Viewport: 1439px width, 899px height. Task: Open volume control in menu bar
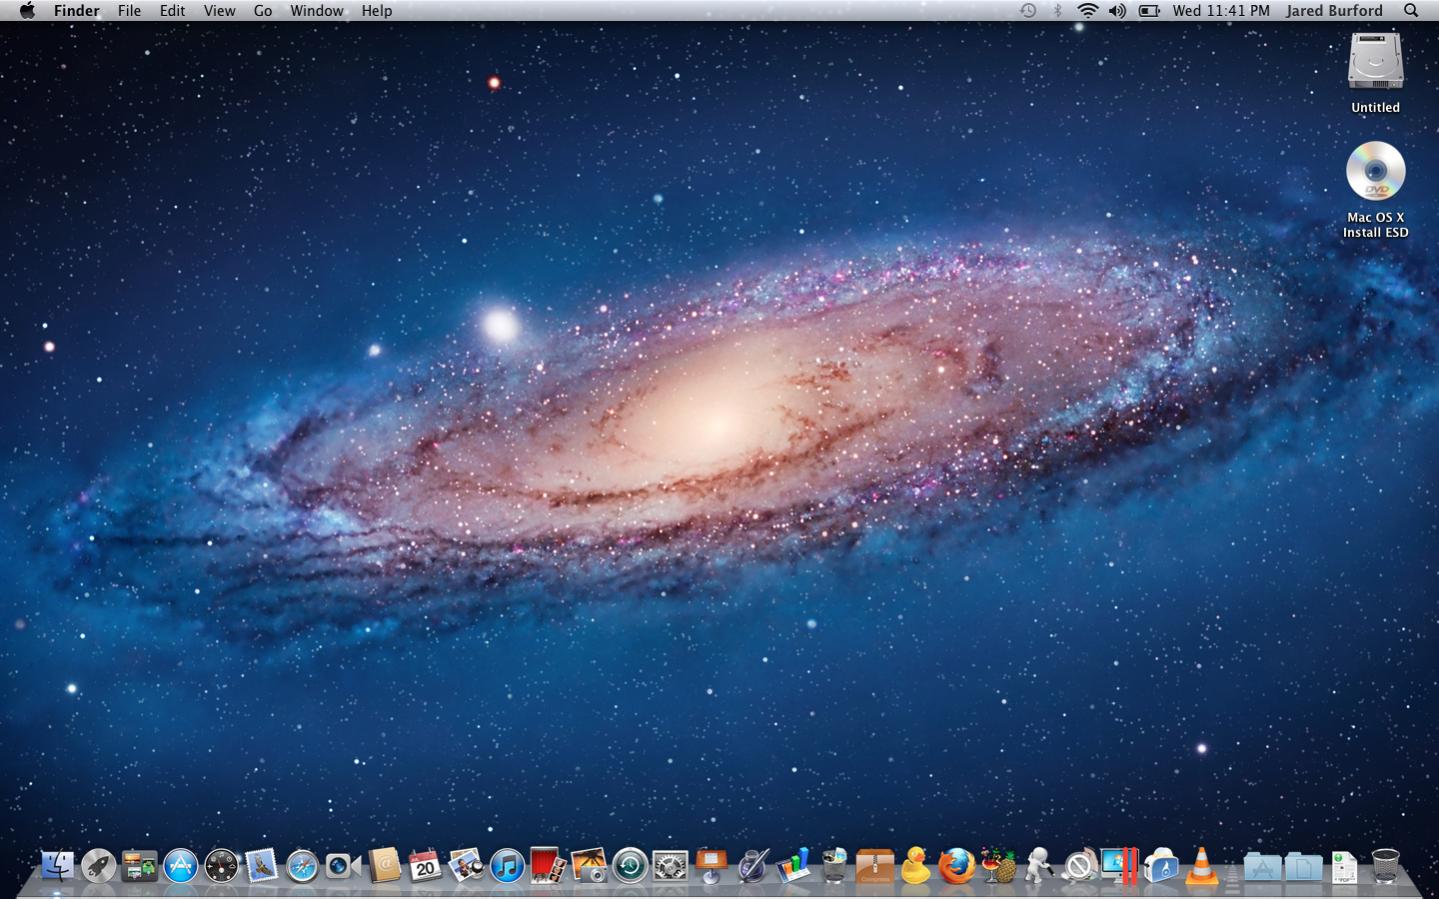(x=1117, y=10)
